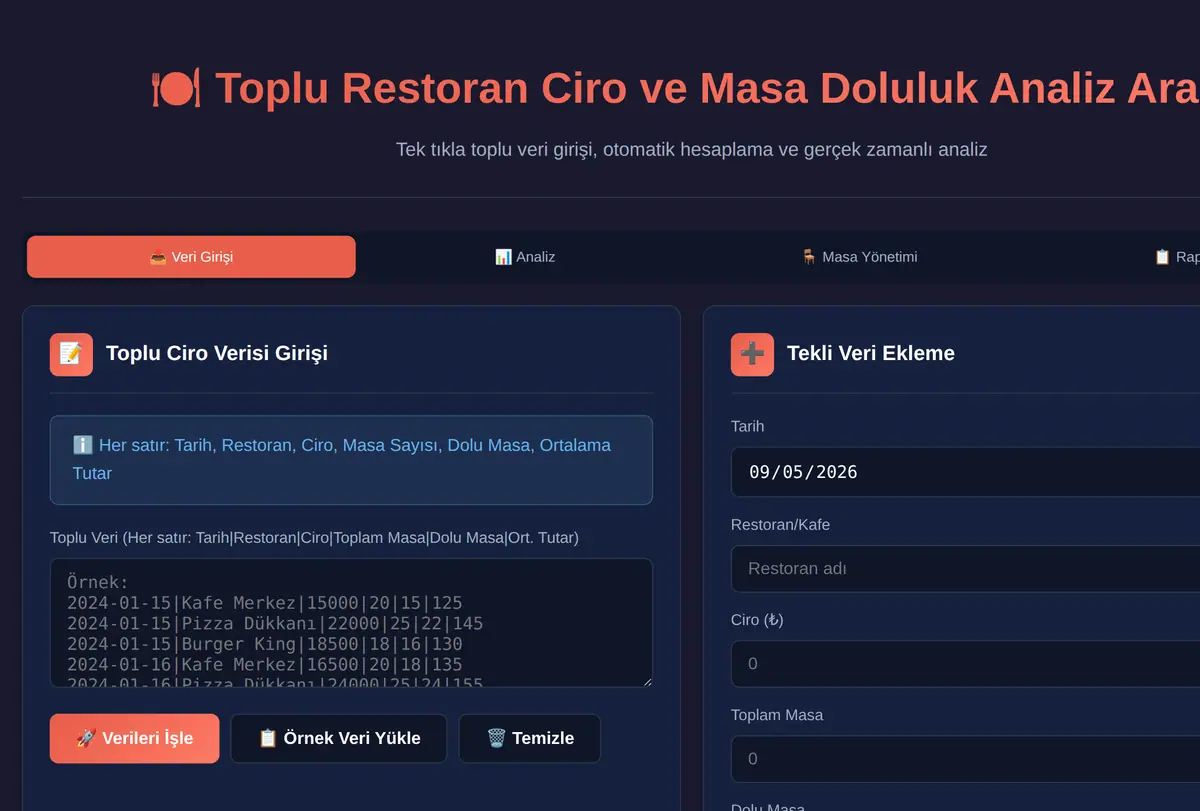This screenshot has width=1200, height=811.
Task: Click the Ciro (₺) input field
Action: coord(965,664)
